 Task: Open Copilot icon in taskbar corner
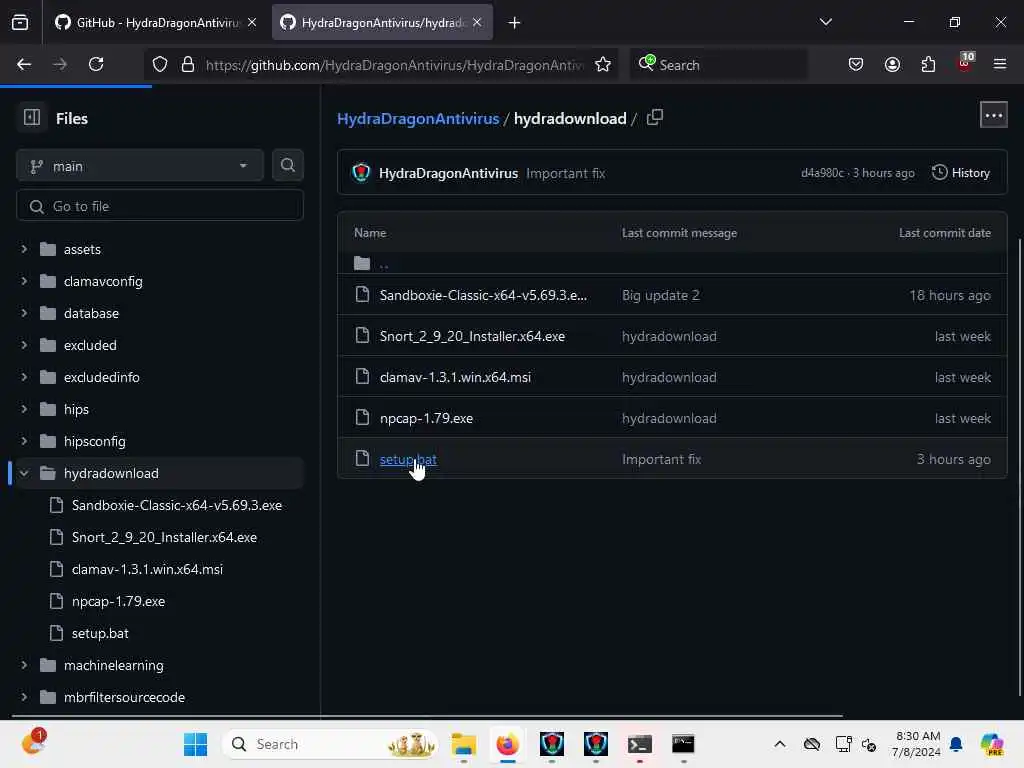[992, 744]
